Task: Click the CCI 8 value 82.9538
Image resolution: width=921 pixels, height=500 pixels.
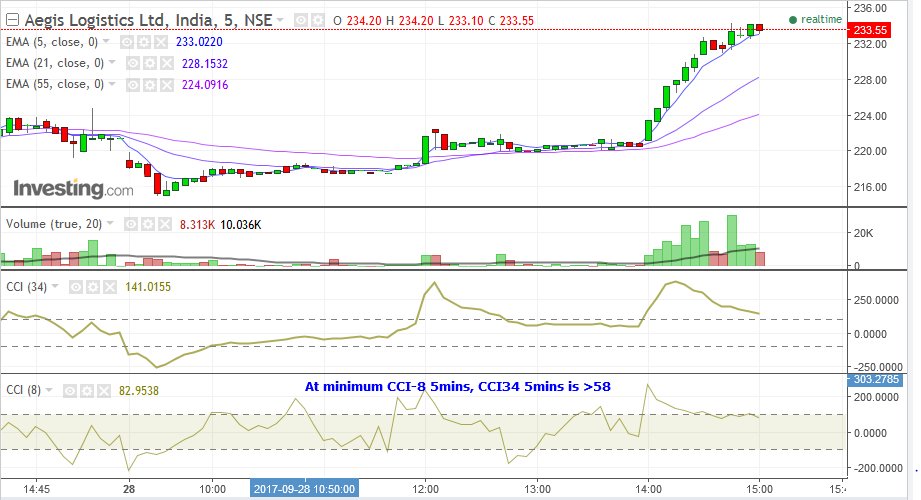Action: (x=139, y=391)
